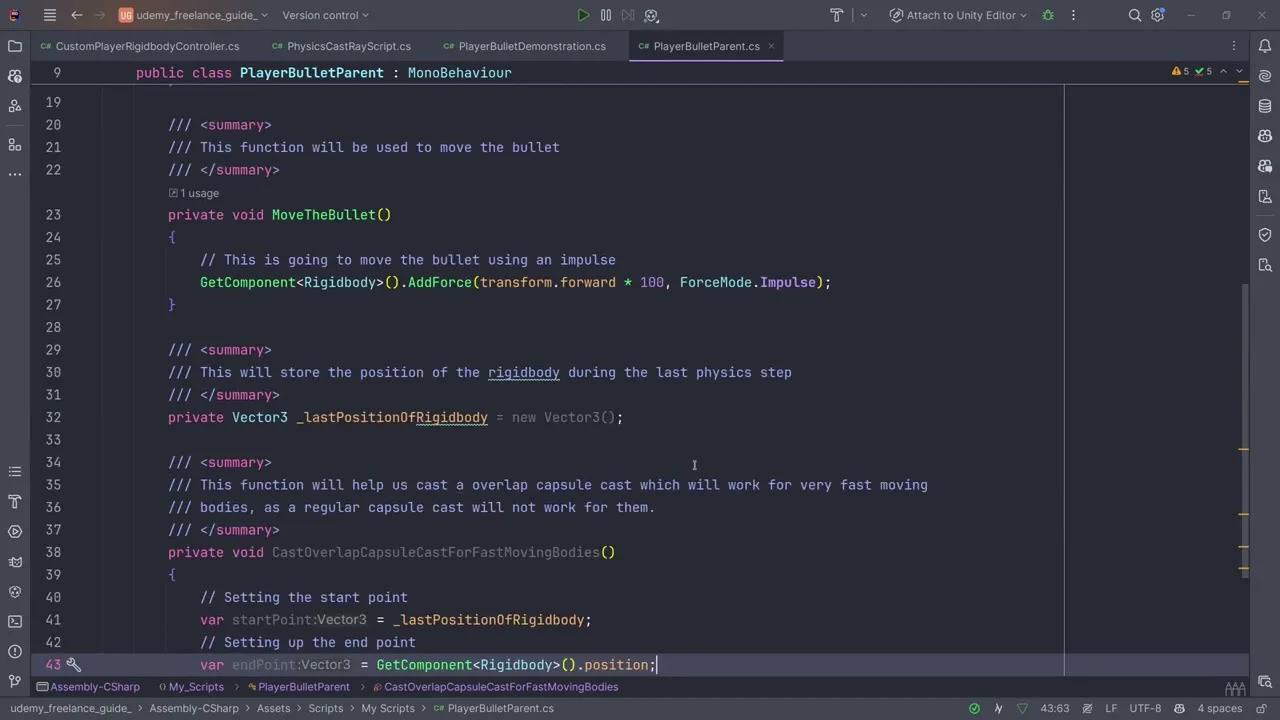Screen dimensions: 1280x720
Task: Open the Profiler icon next to Run
Action: pyautogui.click(x=651, y=15)
